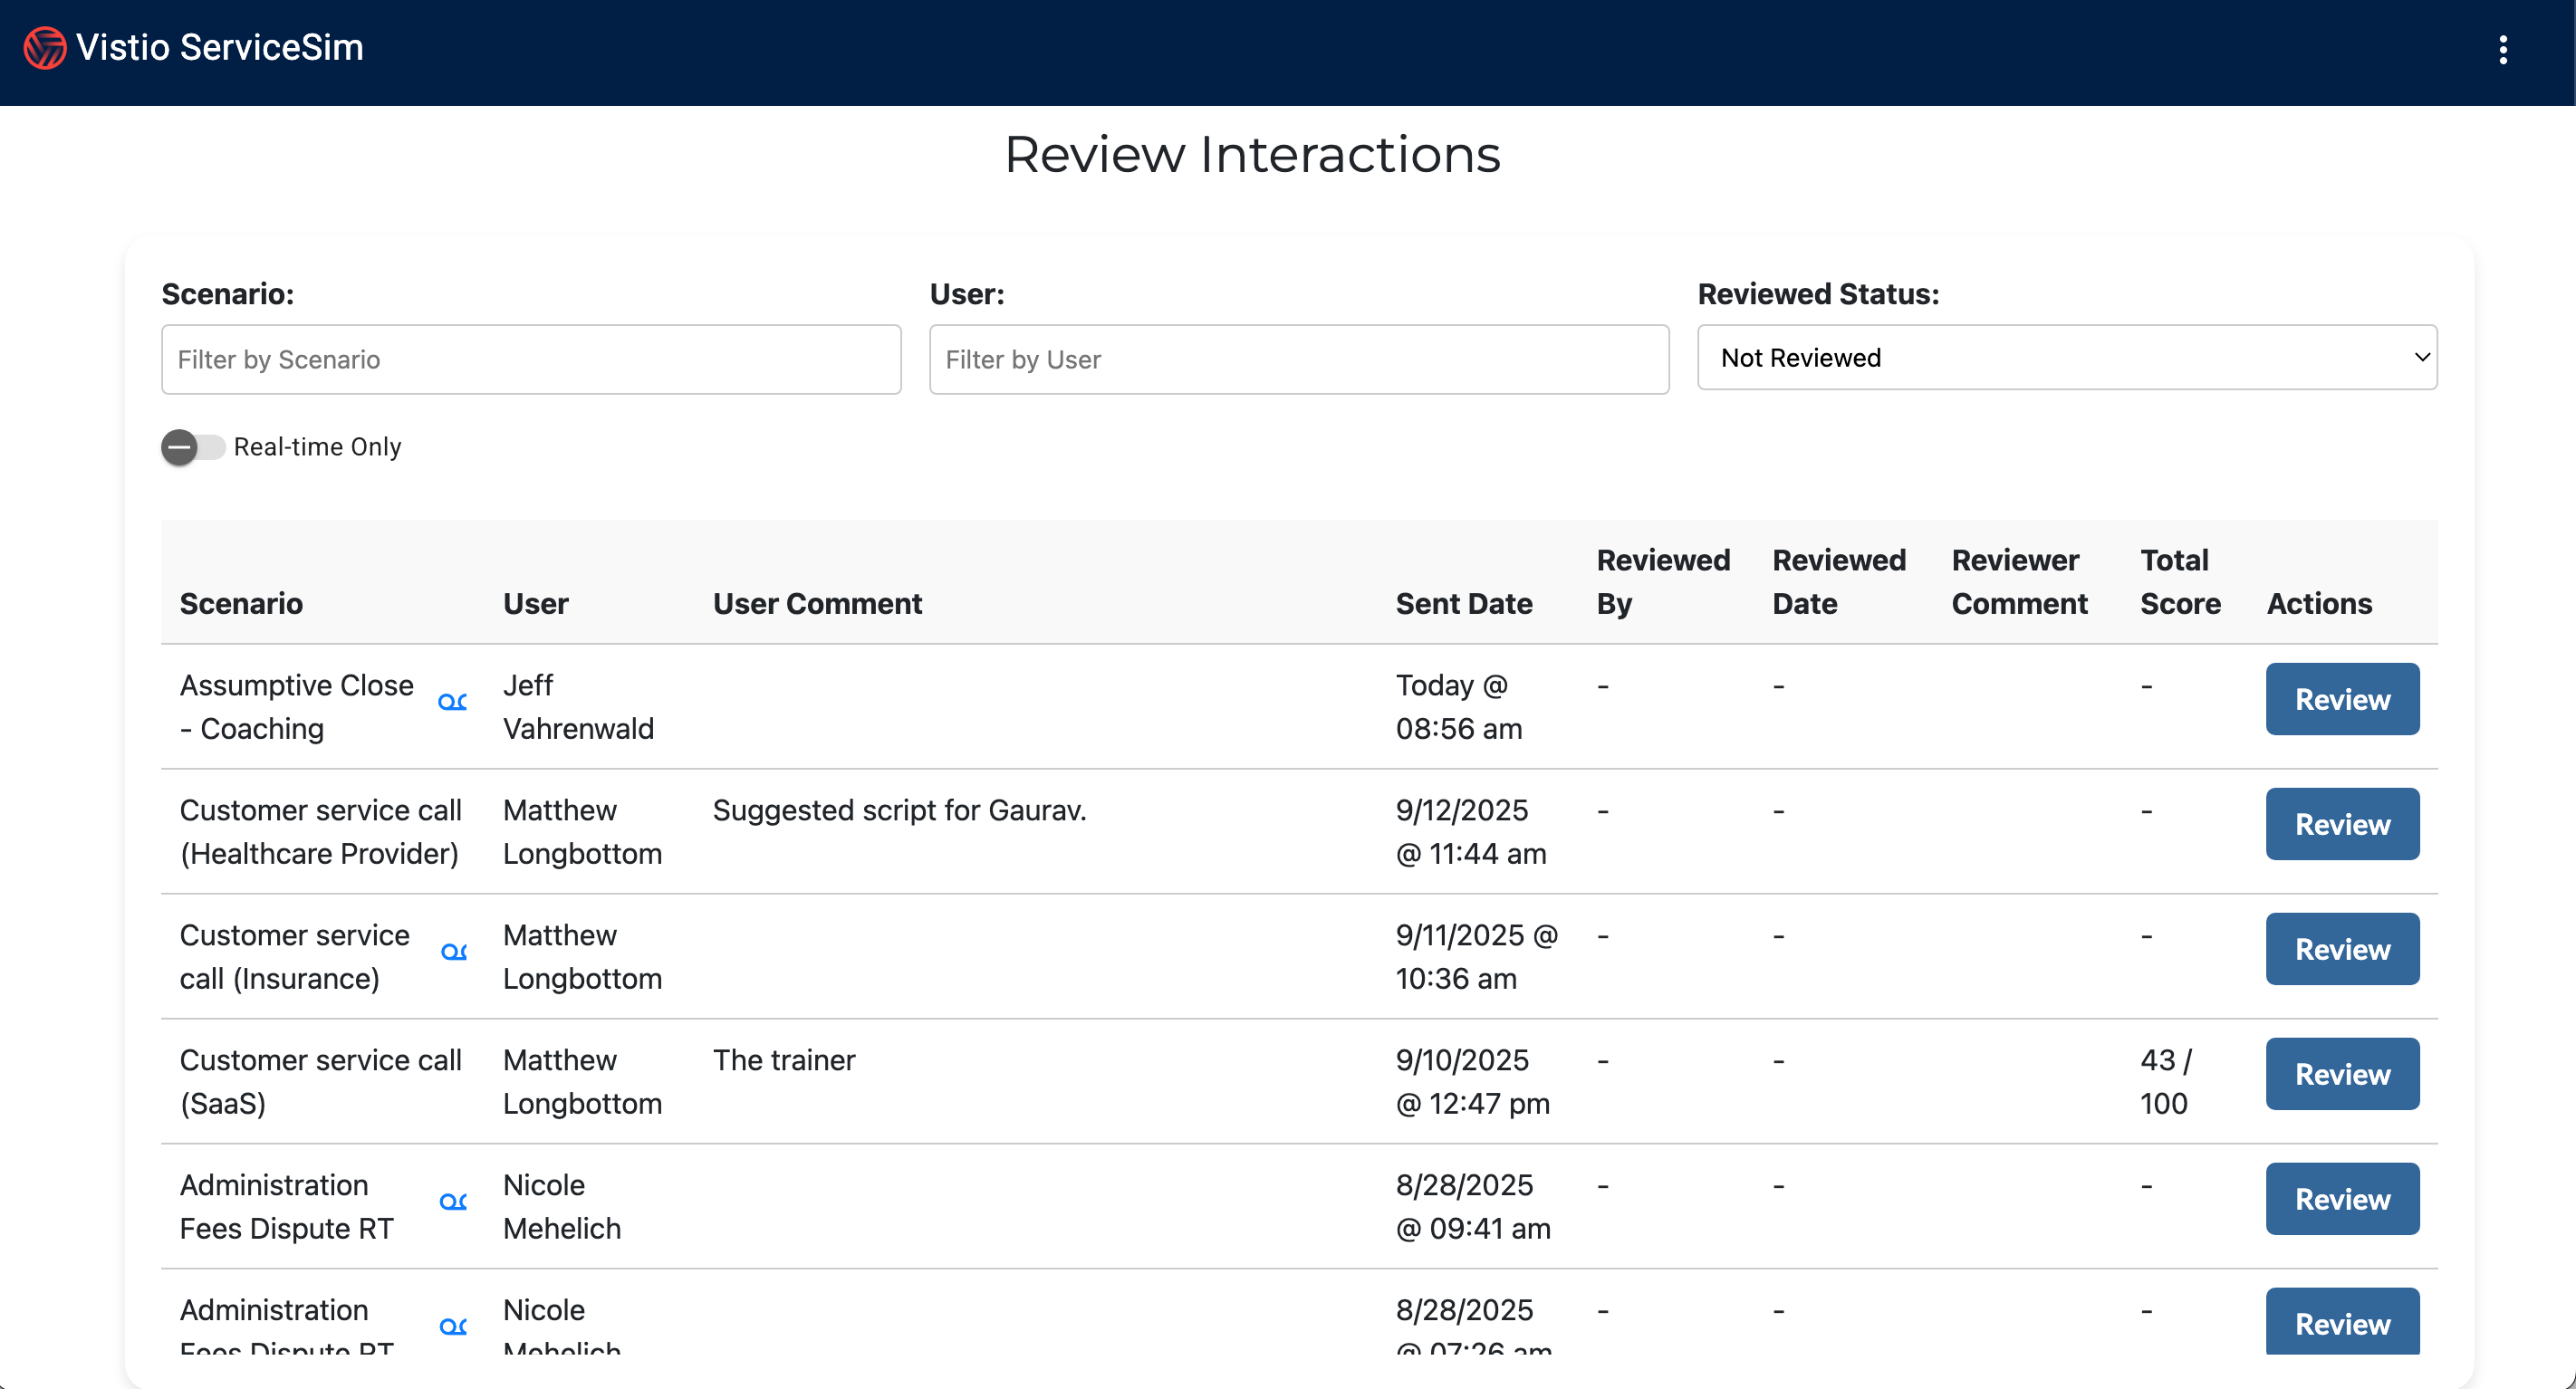Screen dimensions: 2576x1389
Task: Click the Vistio ServiceSim title text
Action: (x=220, y=48)
